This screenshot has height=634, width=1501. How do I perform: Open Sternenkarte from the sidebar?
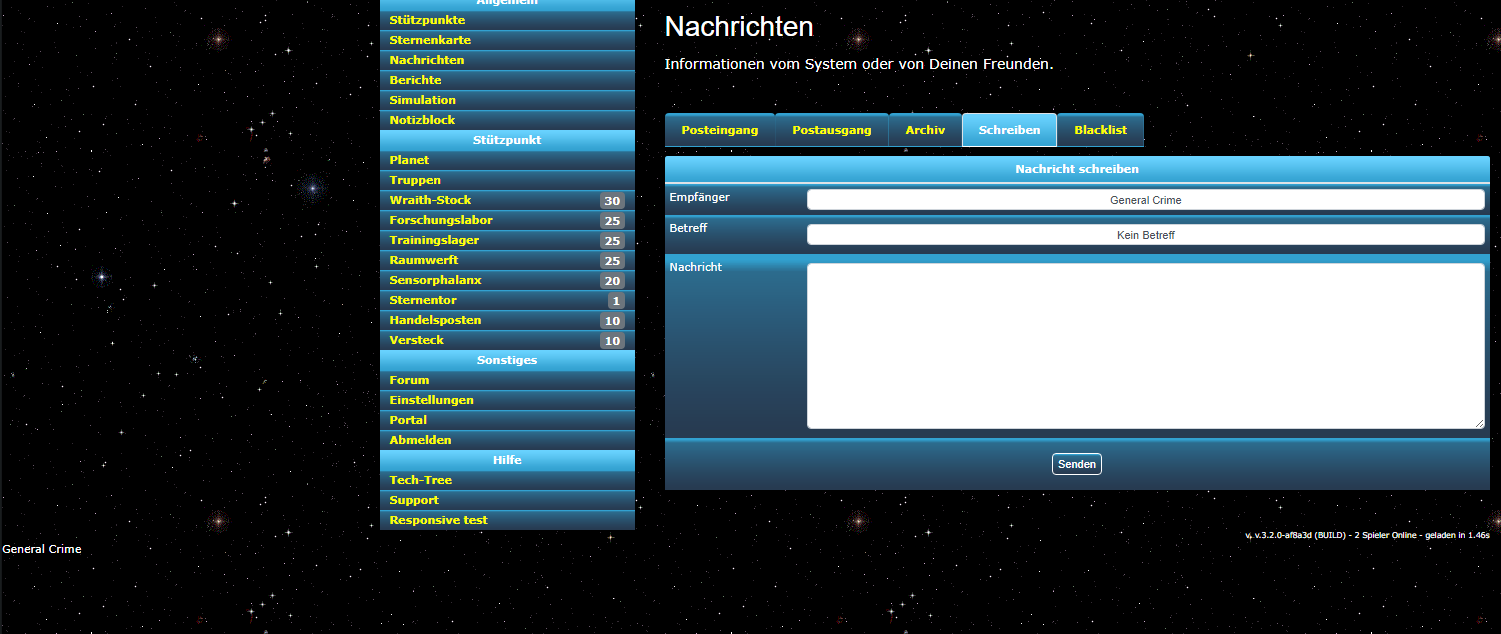pyautogui.click(x=430, y=40)
